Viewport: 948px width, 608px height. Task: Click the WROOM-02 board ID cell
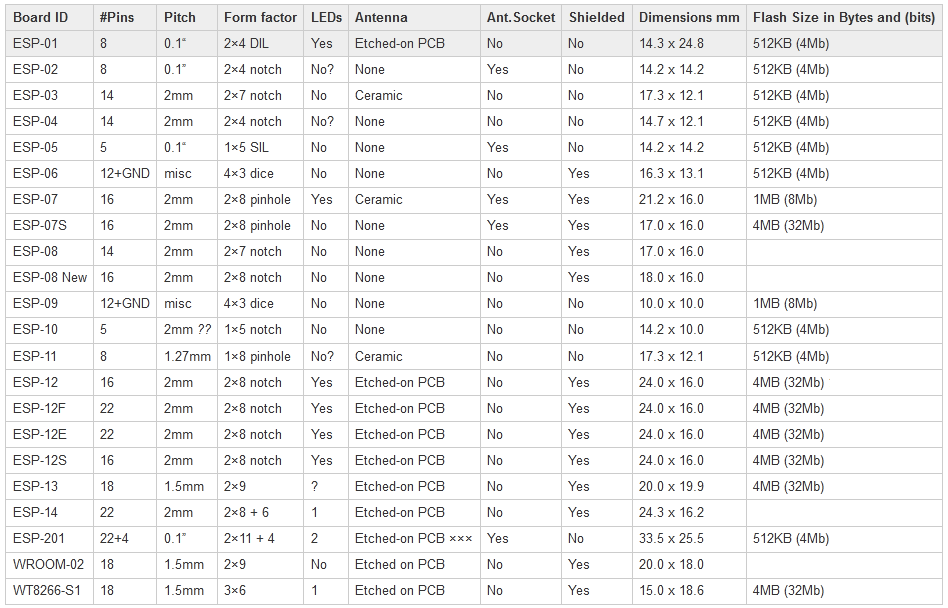coord(48,564)
